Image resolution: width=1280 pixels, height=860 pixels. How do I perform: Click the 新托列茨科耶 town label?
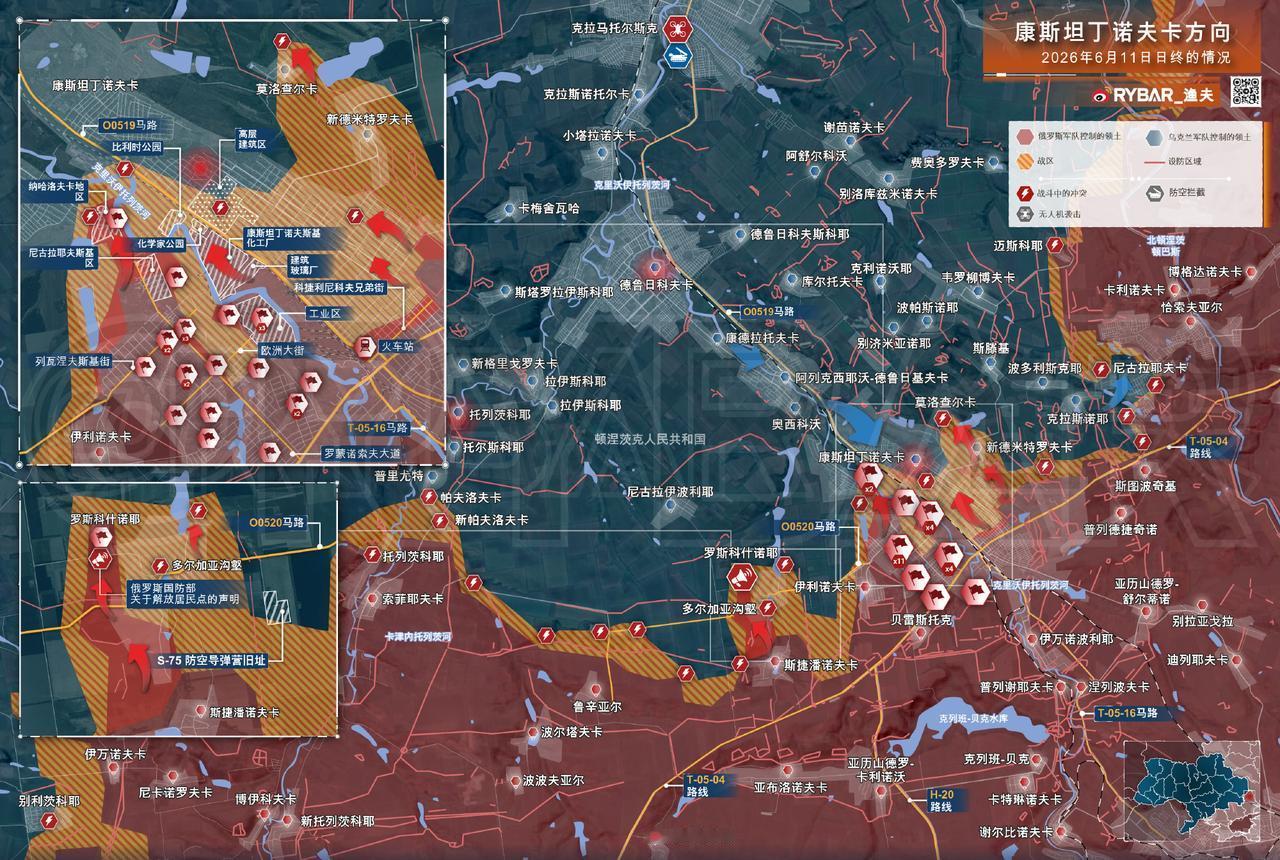[x=338, y=821]
